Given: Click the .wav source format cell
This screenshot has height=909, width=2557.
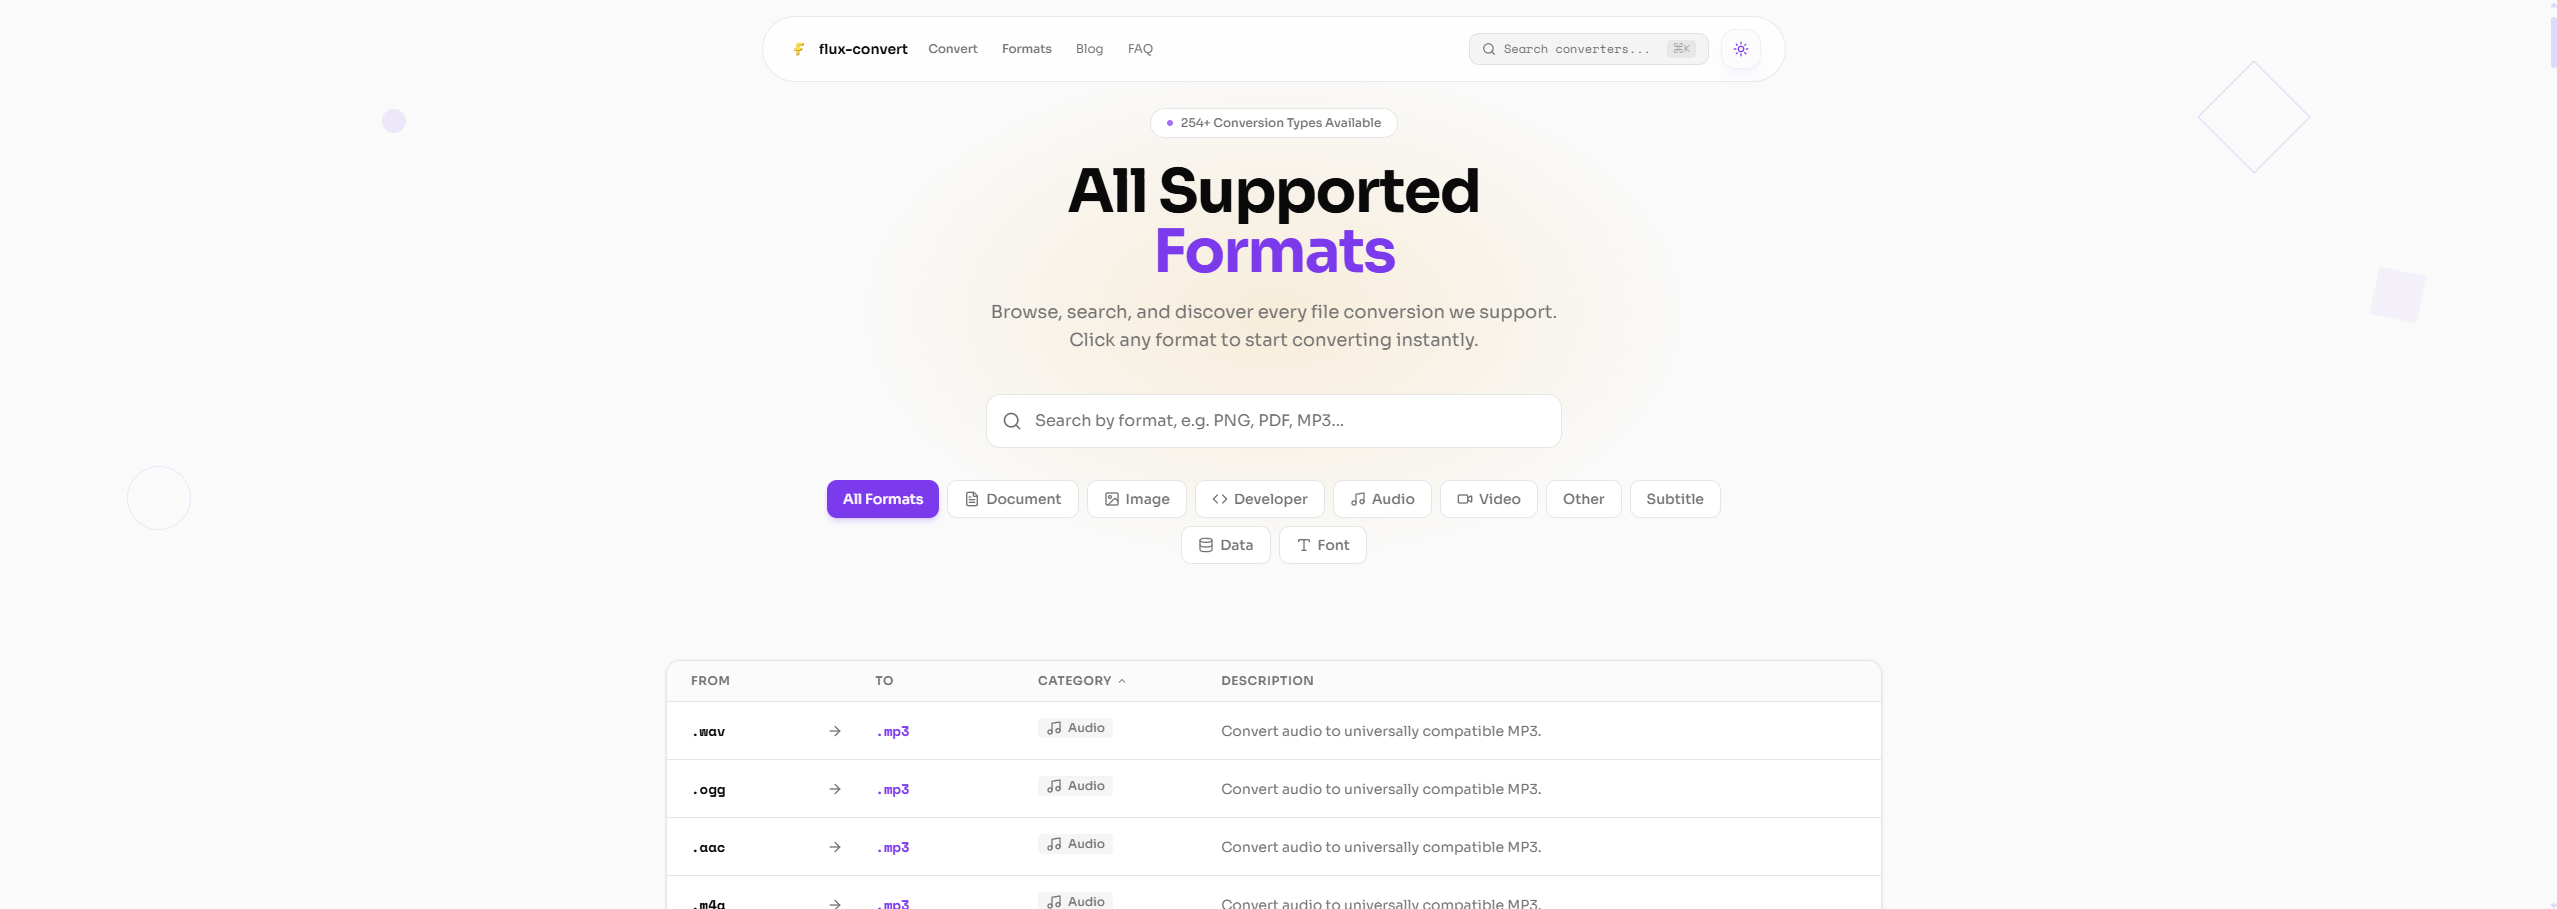Looking at the screenshot, I should point(708,732).
